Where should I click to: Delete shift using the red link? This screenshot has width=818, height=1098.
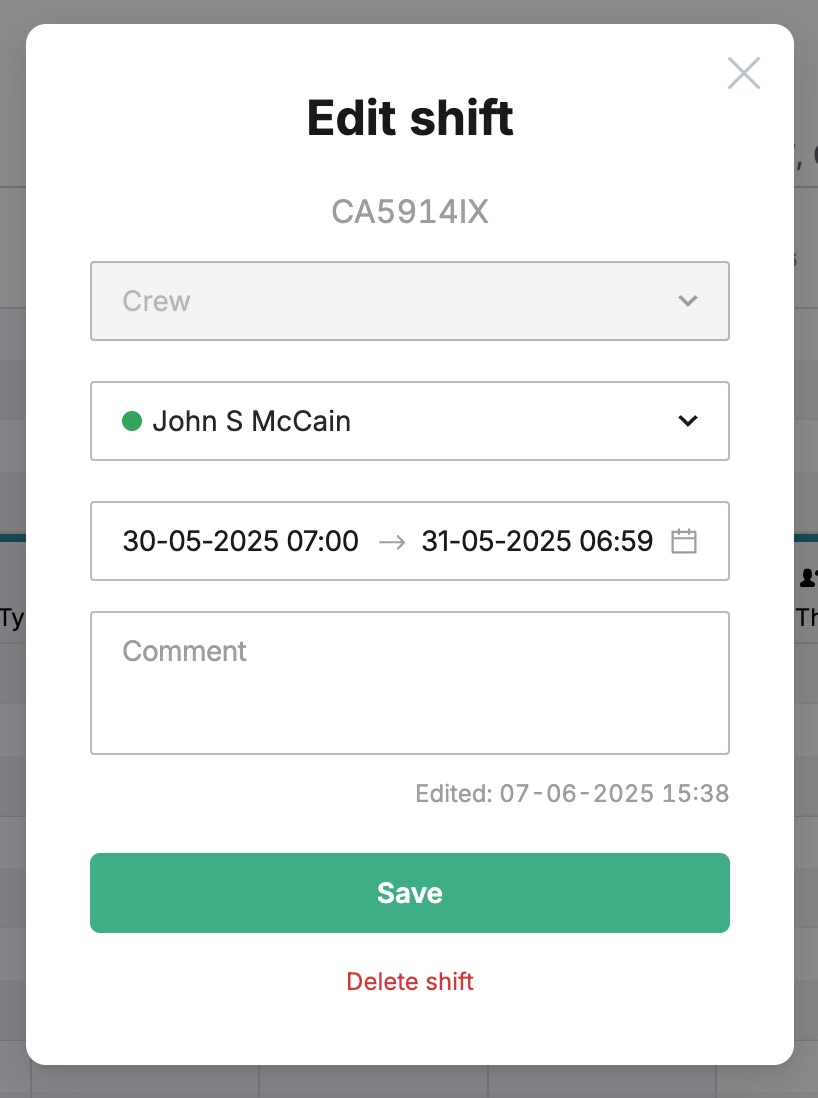[x=410, y=981]
